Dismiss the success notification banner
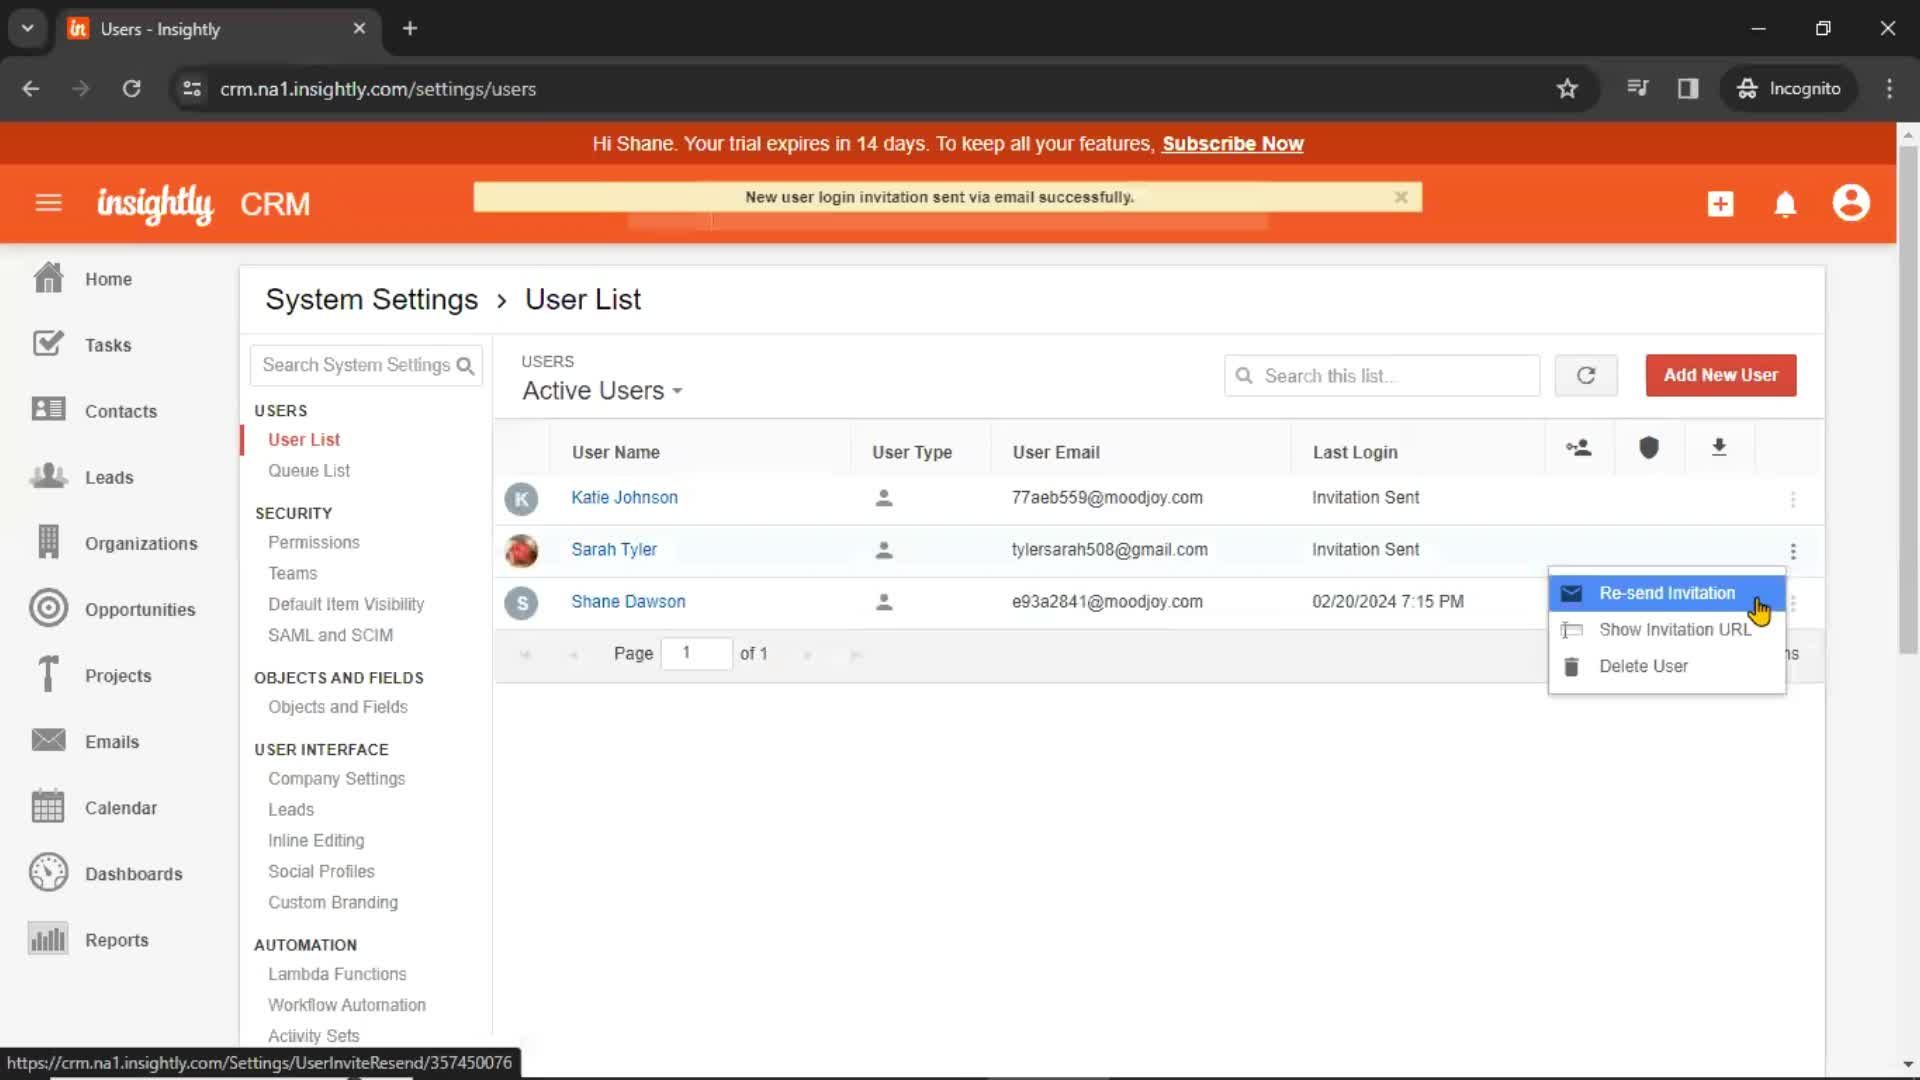 pos(1400,196)
